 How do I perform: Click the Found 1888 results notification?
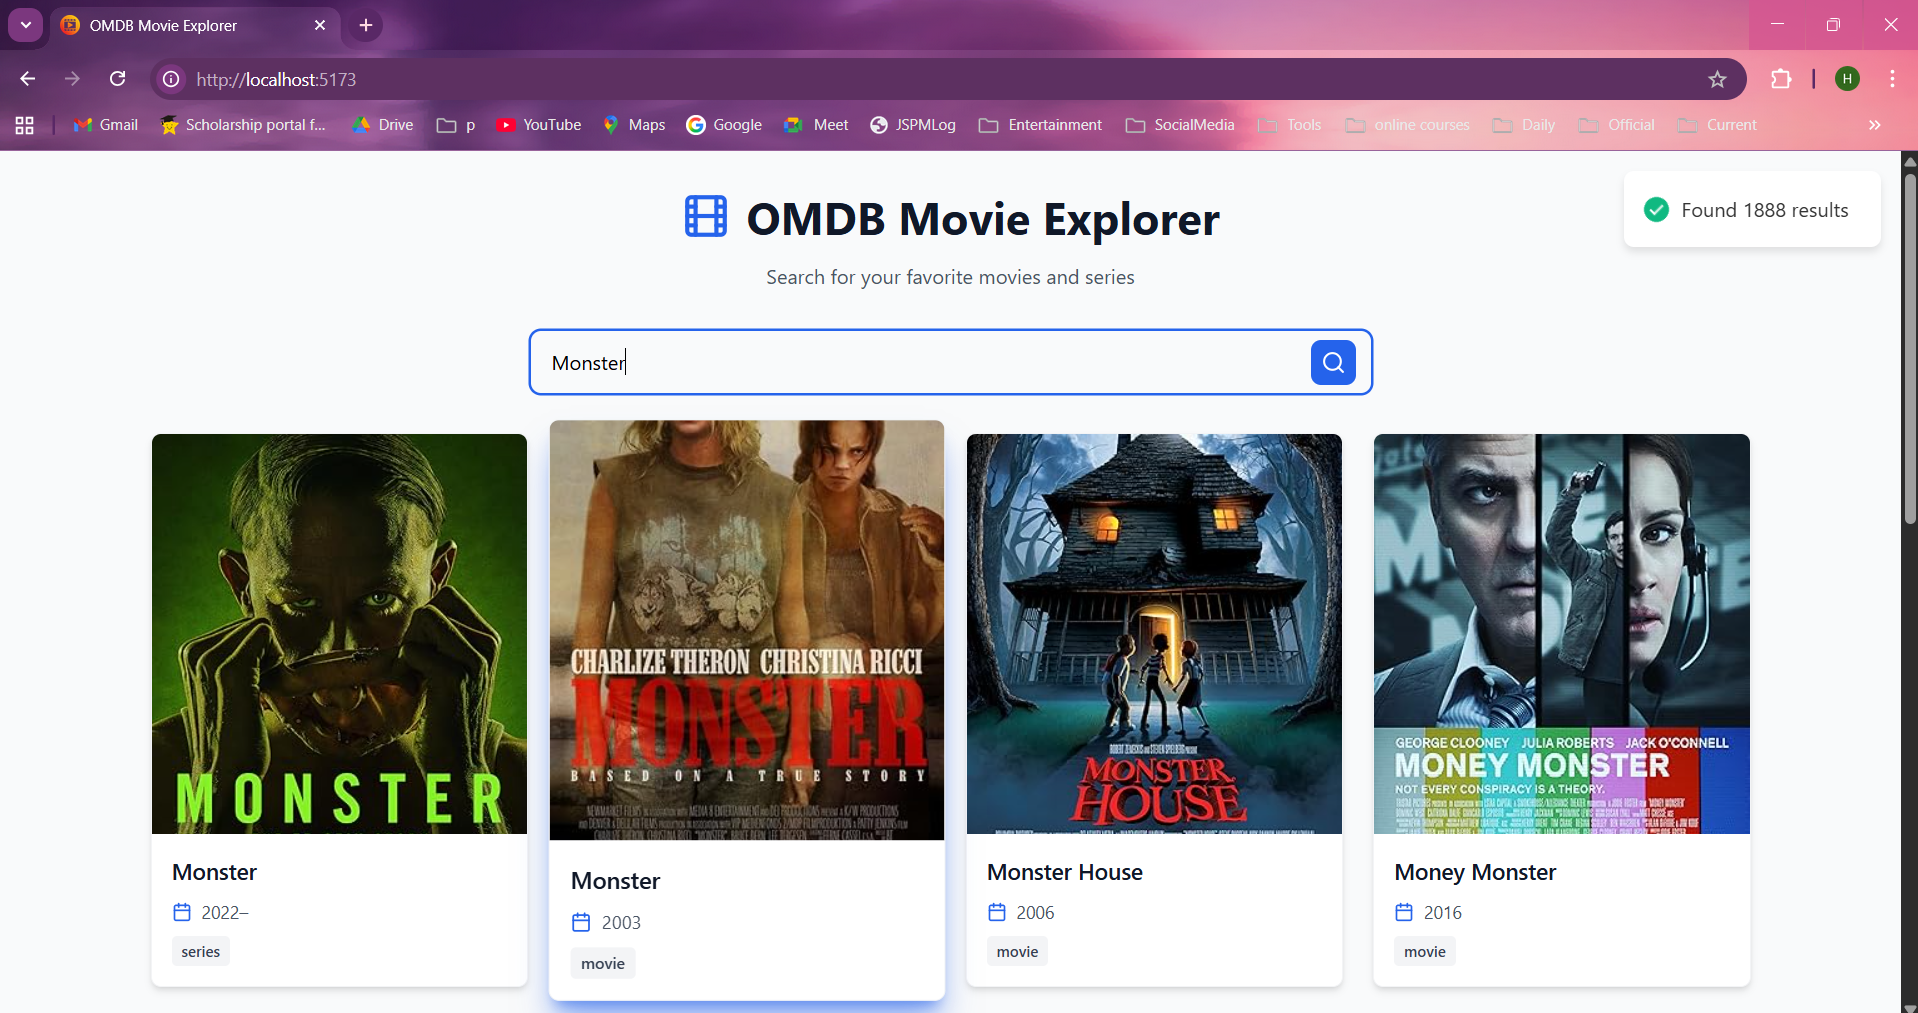tap(1752, 210)
